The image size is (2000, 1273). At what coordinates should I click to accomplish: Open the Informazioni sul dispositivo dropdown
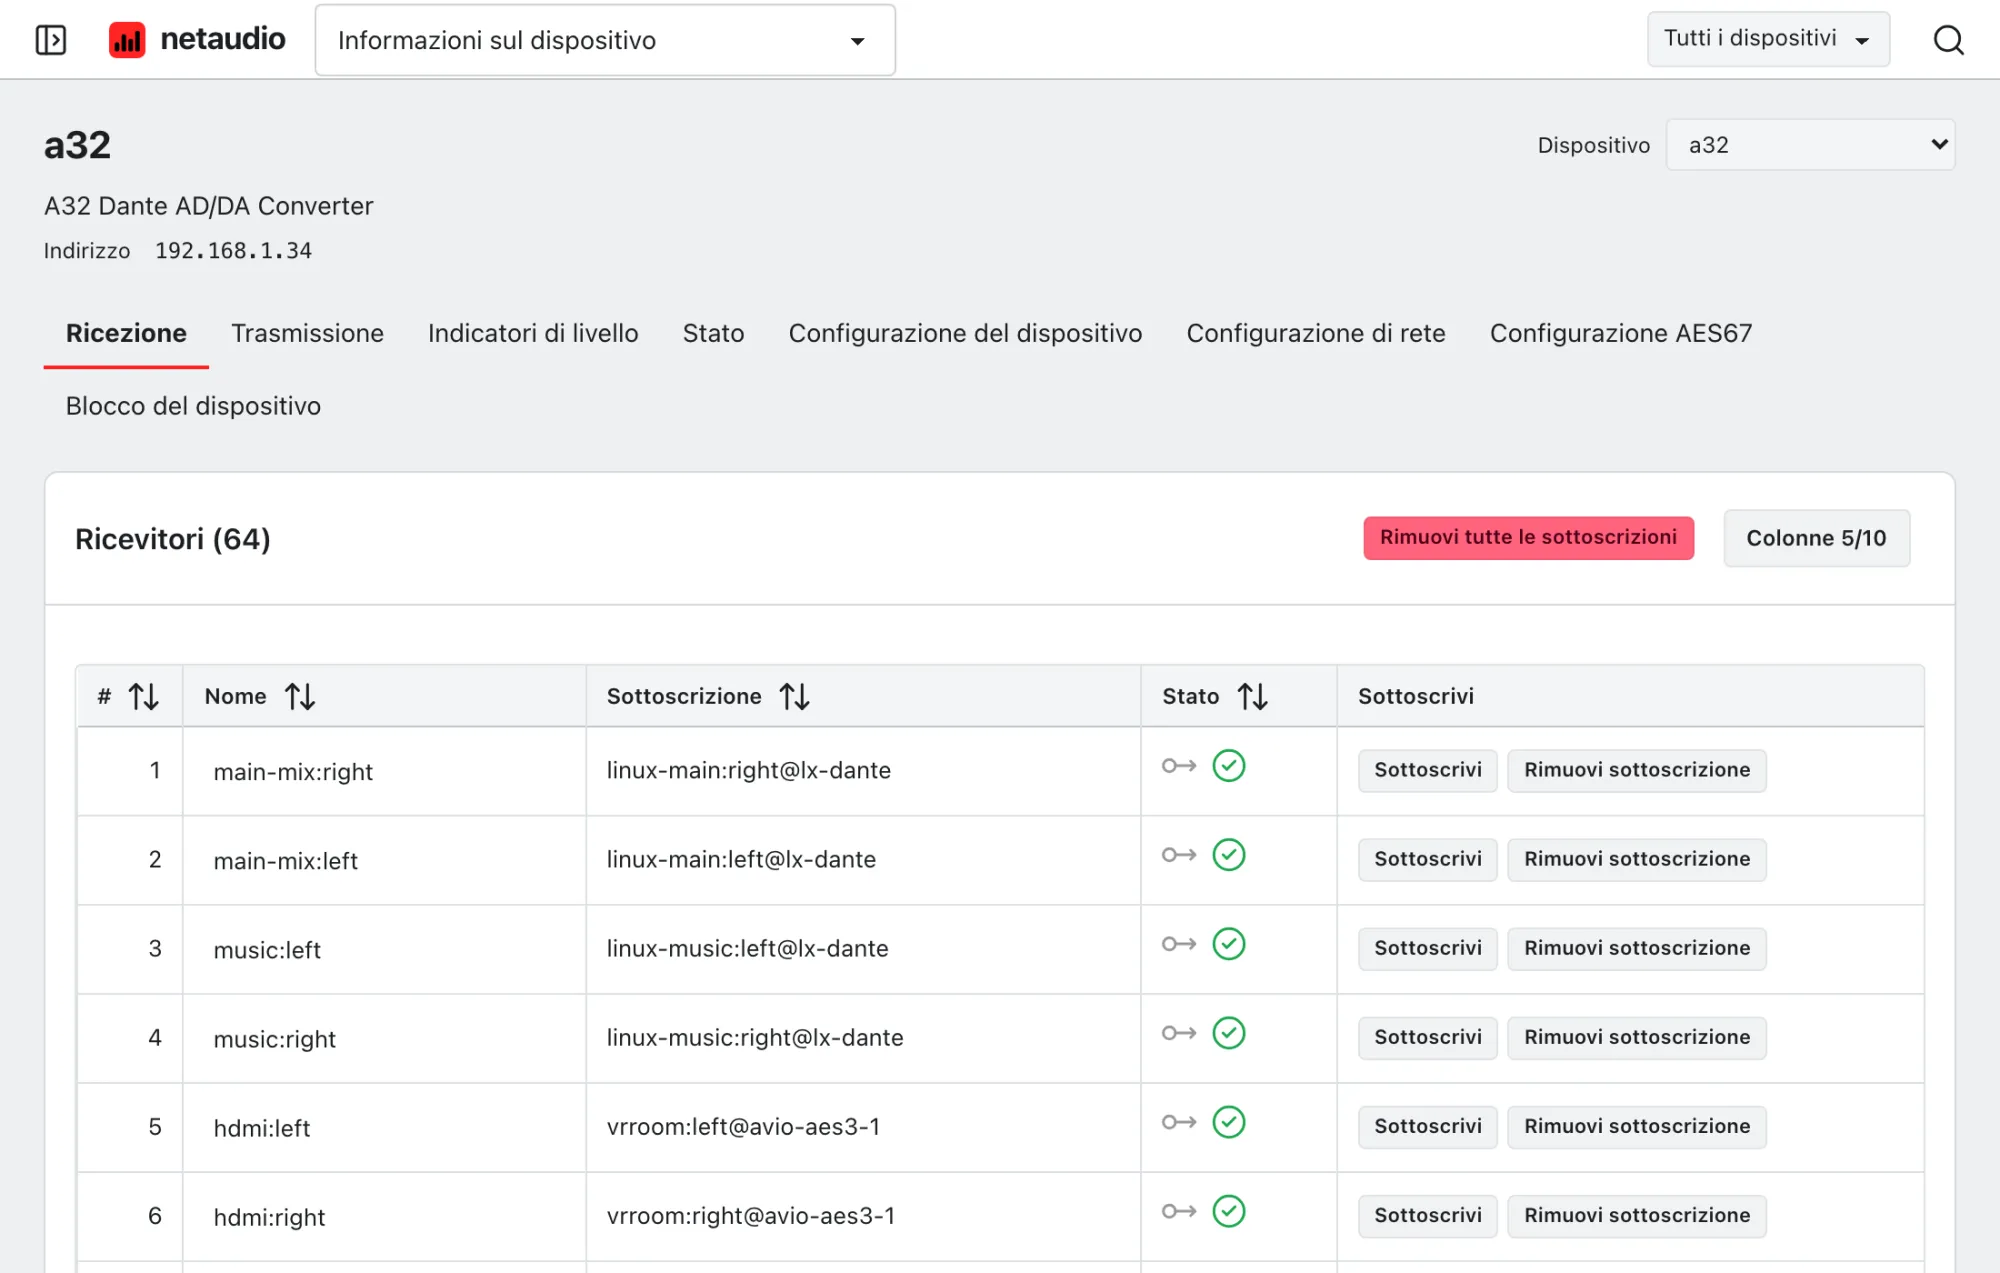pyautogui.click(x=605, y=40)
